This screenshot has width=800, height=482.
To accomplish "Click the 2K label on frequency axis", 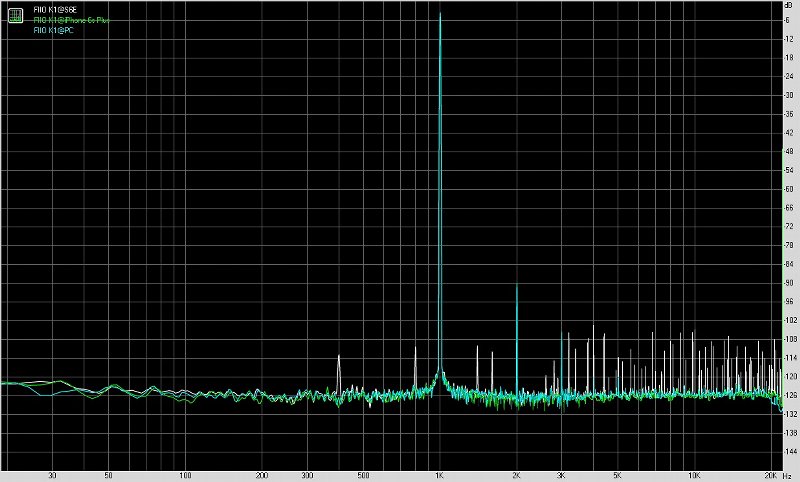I will pos(516,475).
